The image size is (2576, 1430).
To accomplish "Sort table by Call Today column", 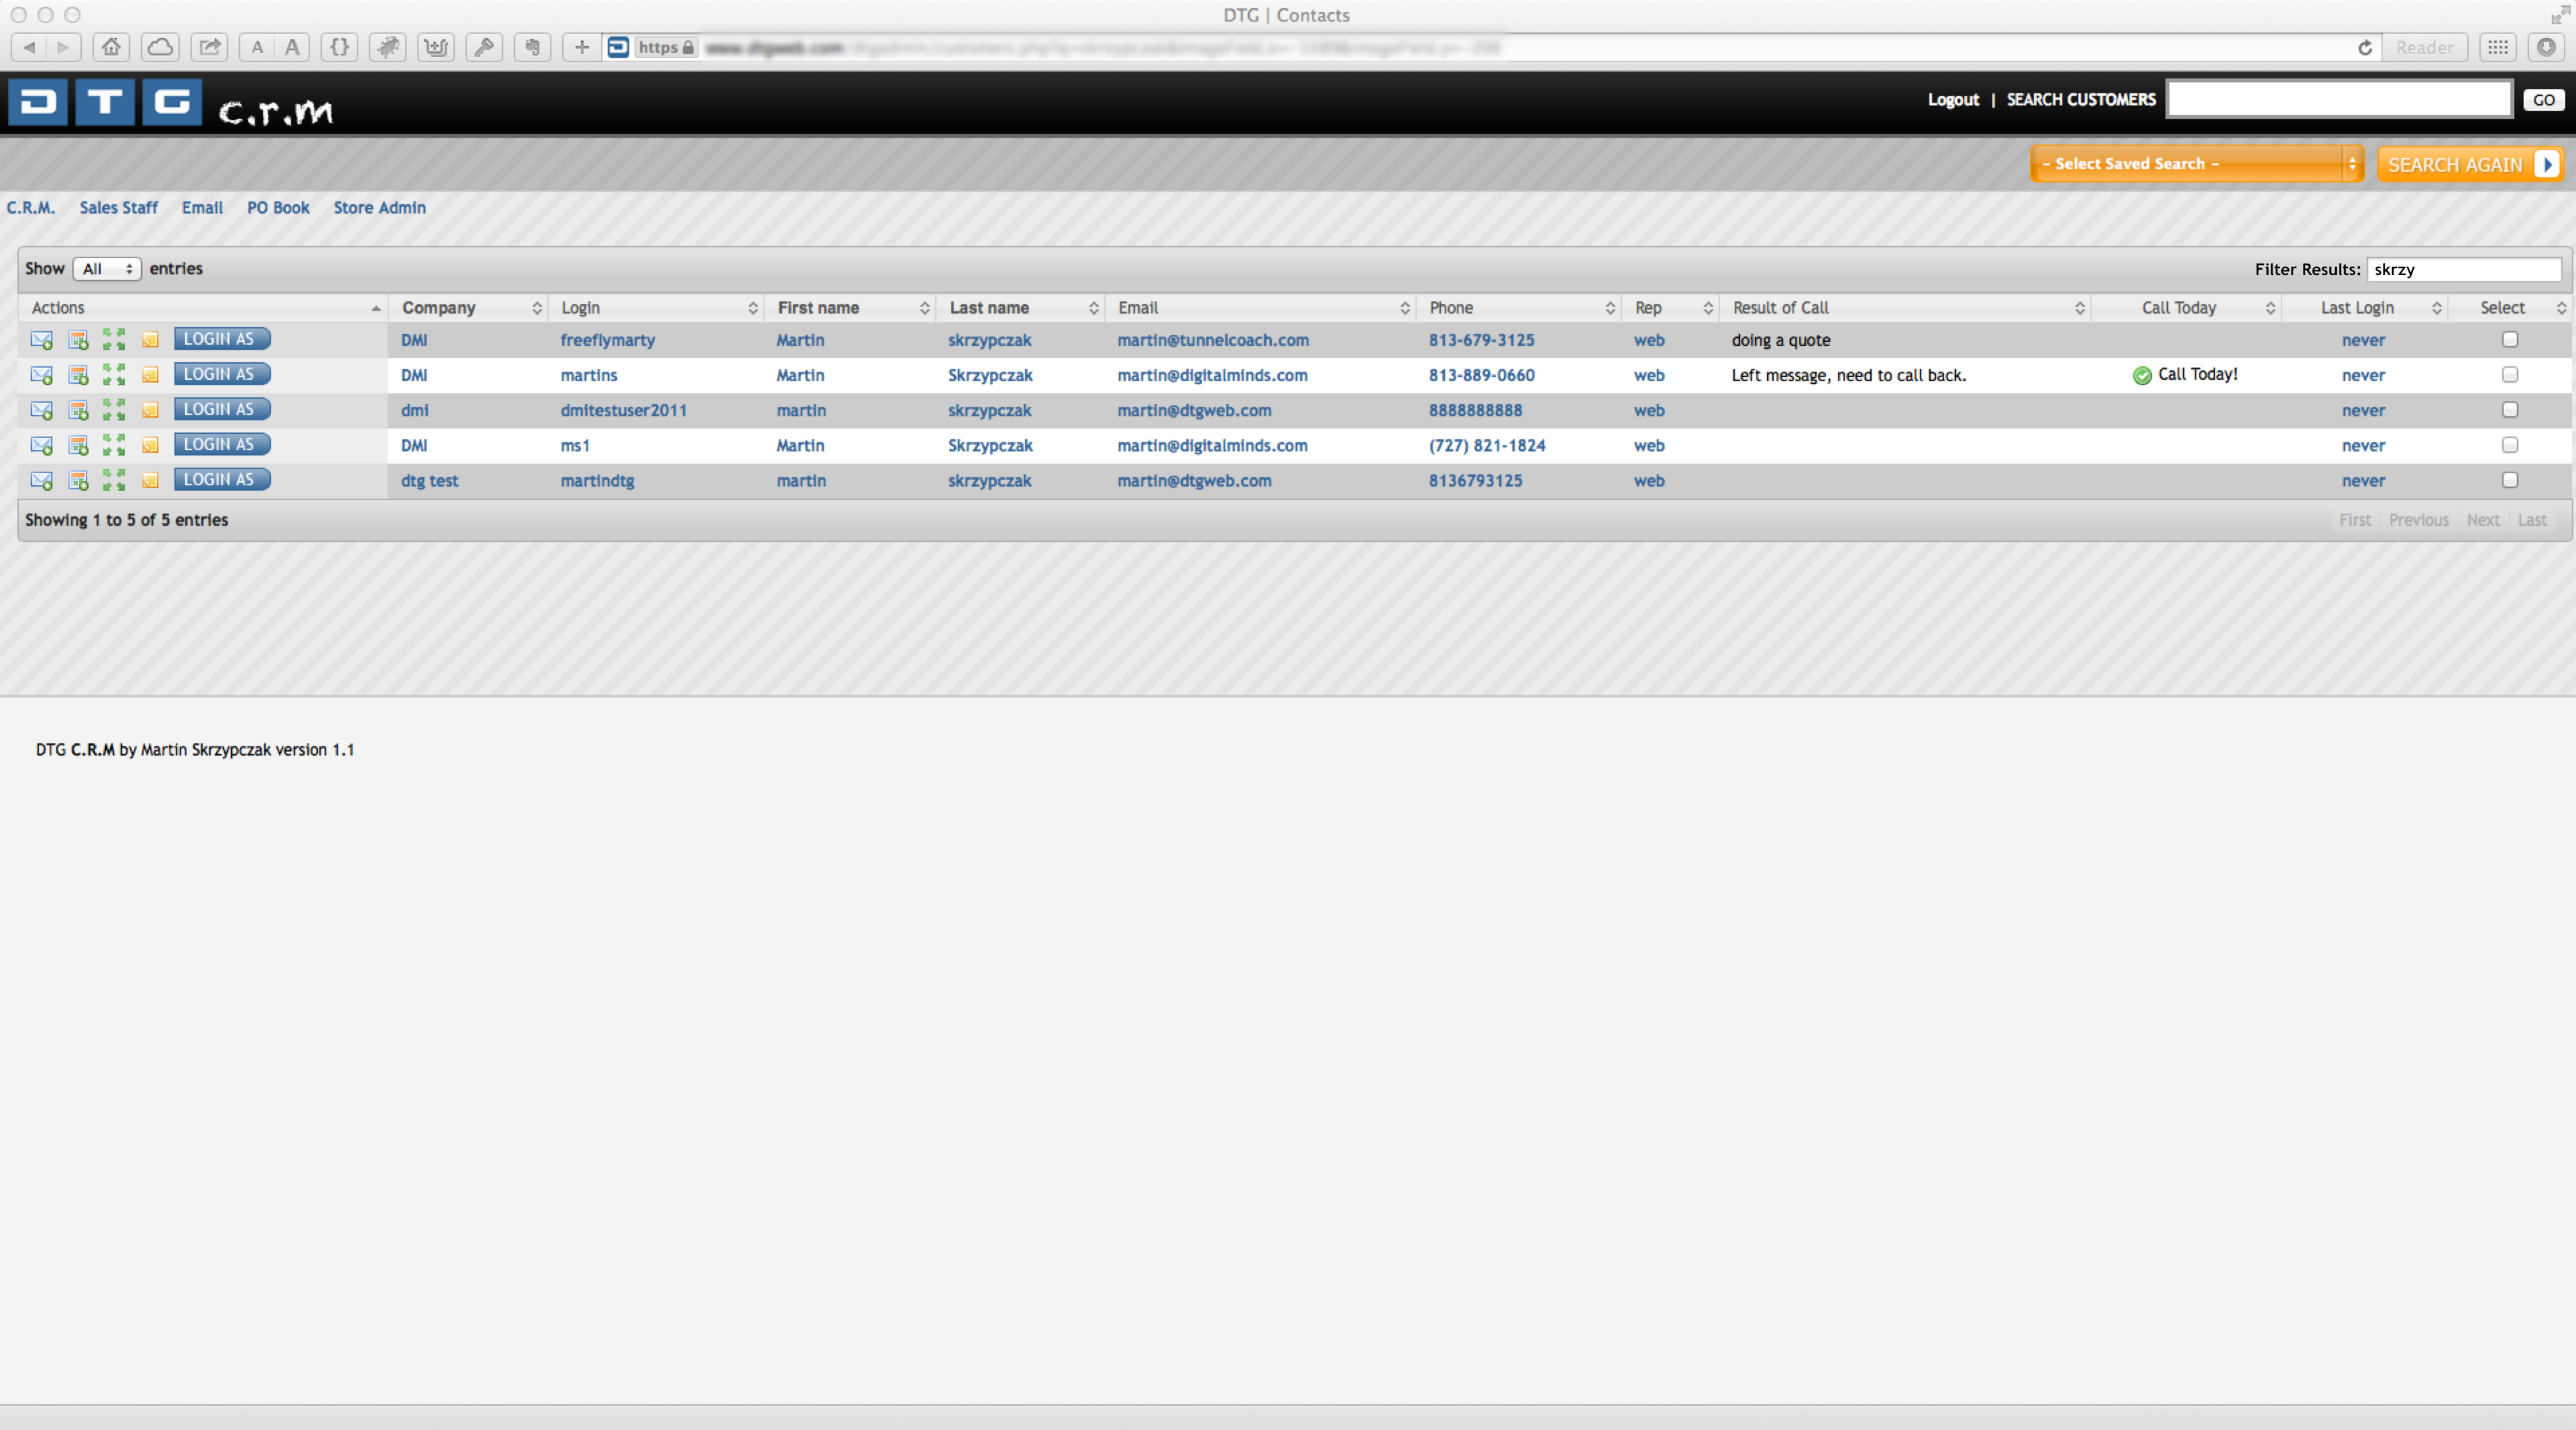I will click(x=2187, y=308).
